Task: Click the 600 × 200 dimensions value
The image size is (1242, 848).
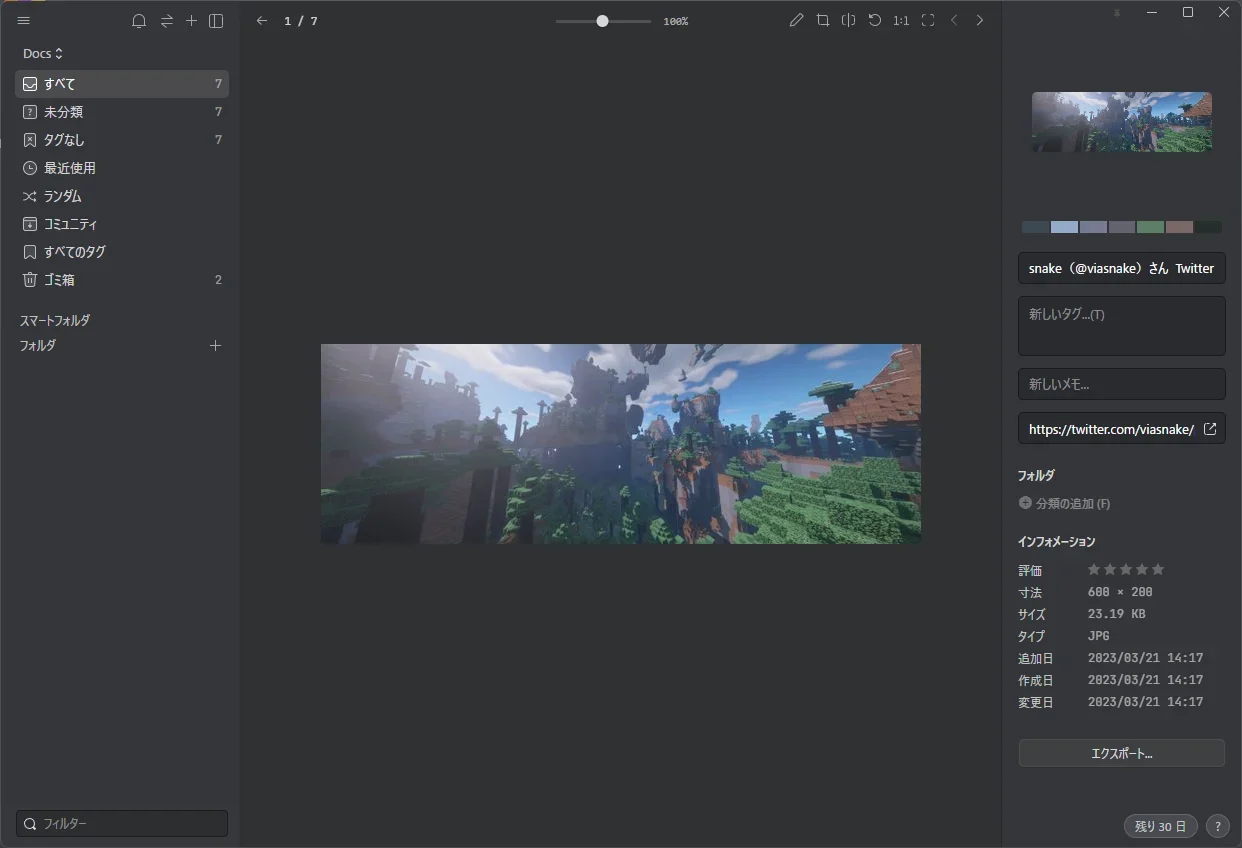Action: 1120,592
